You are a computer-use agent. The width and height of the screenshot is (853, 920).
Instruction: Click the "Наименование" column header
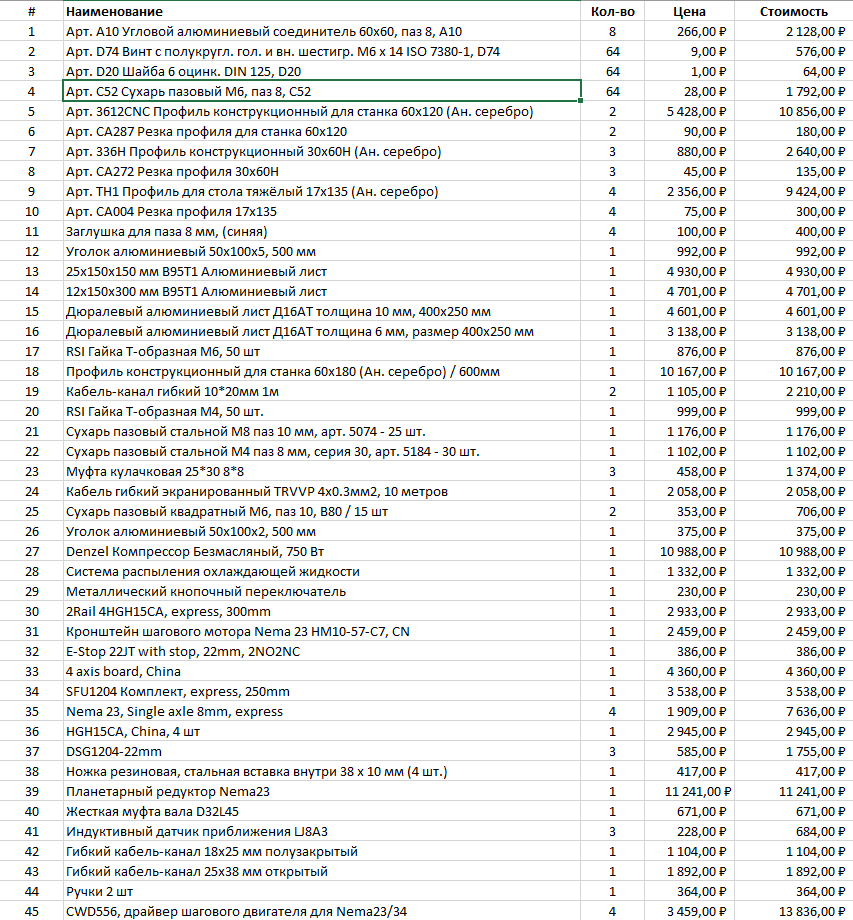click(115, 12)
